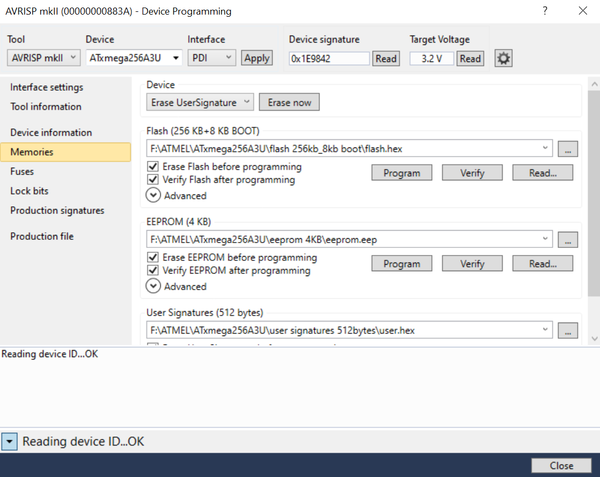The image size is (600, 477).
Task: Select Production file page
Action: click(42, 236)
